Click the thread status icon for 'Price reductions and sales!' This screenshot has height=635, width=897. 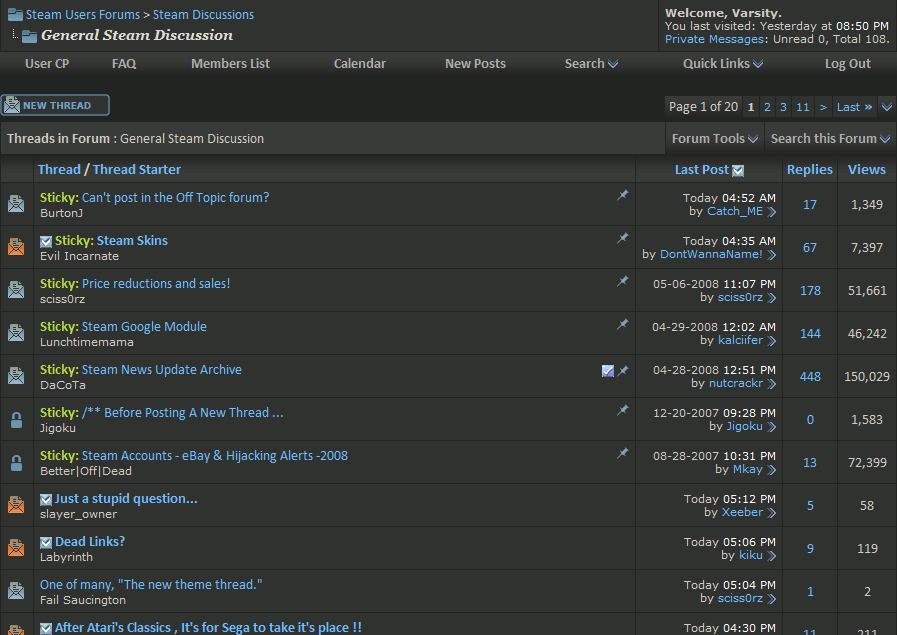(16, 289)
